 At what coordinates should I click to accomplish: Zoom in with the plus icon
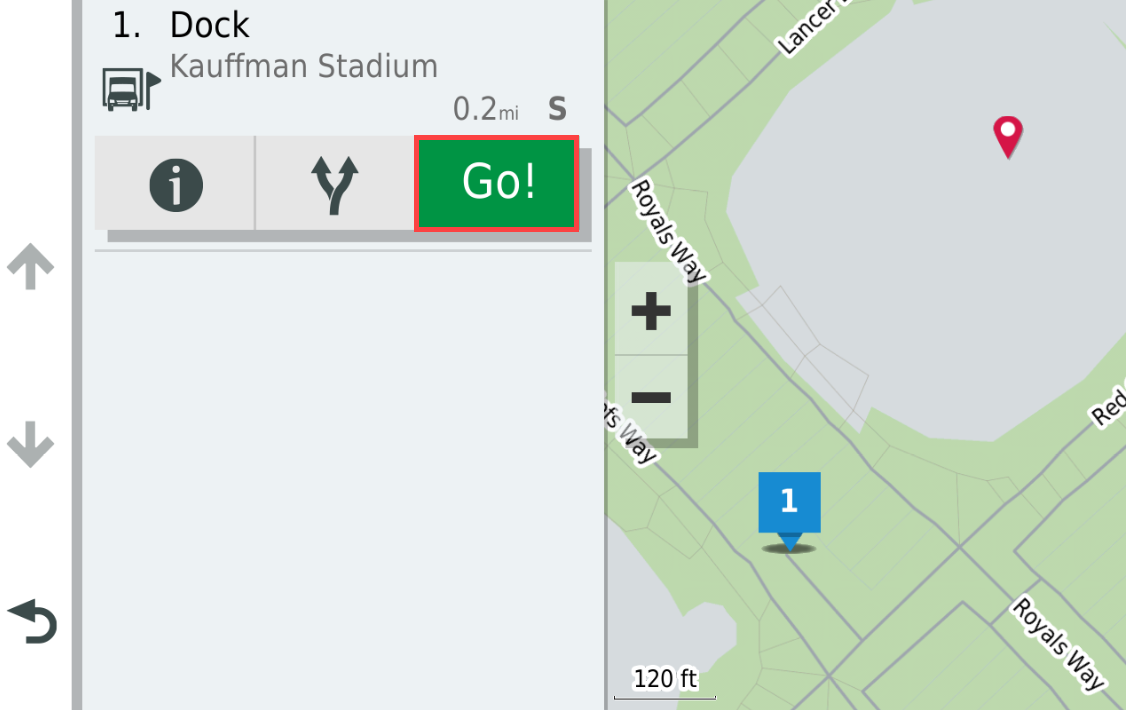coord(651,310)
